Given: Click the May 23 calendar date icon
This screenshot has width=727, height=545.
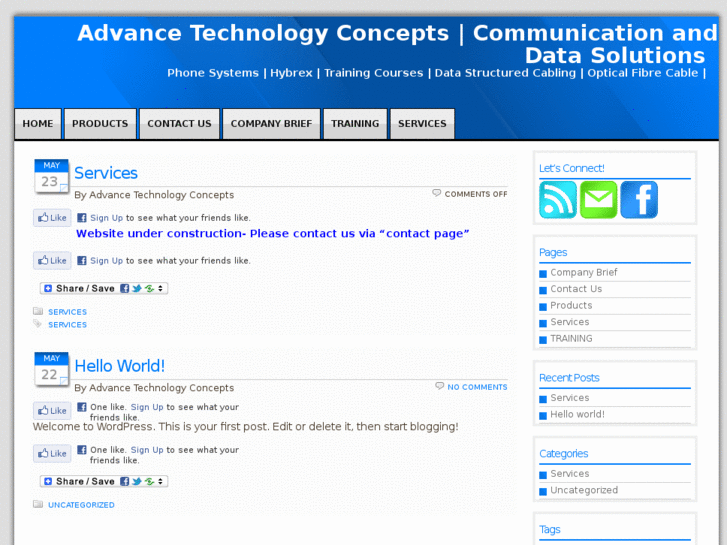Looking at the screenshot, I should pos(51,176).
